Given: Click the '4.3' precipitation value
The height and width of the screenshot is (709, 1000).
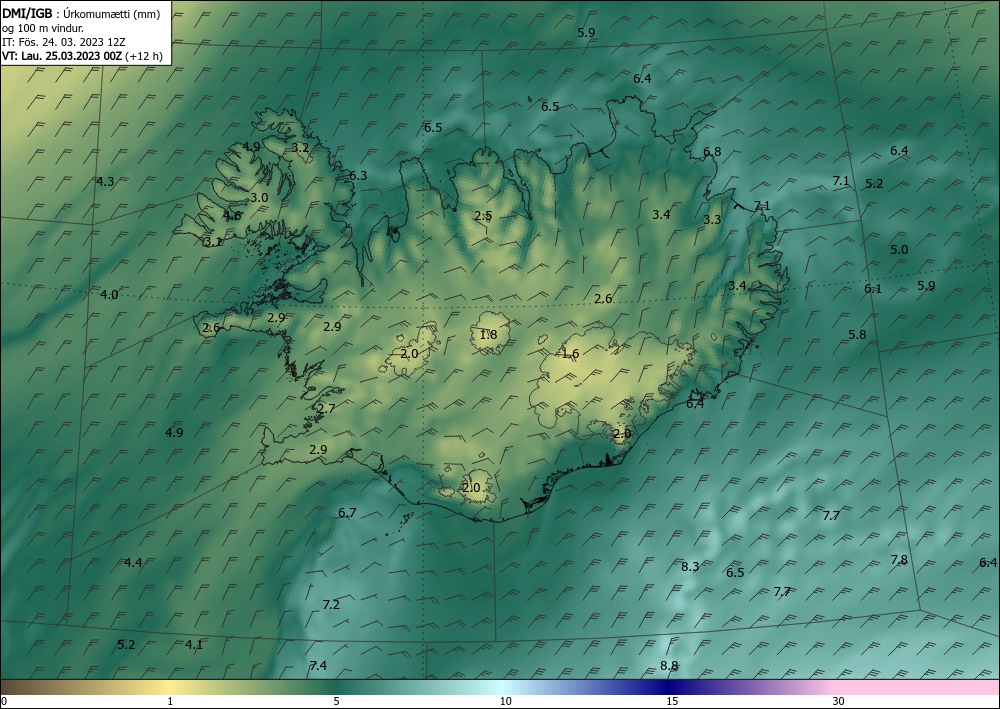Looking at the screenshot, I should coord(105,182).
